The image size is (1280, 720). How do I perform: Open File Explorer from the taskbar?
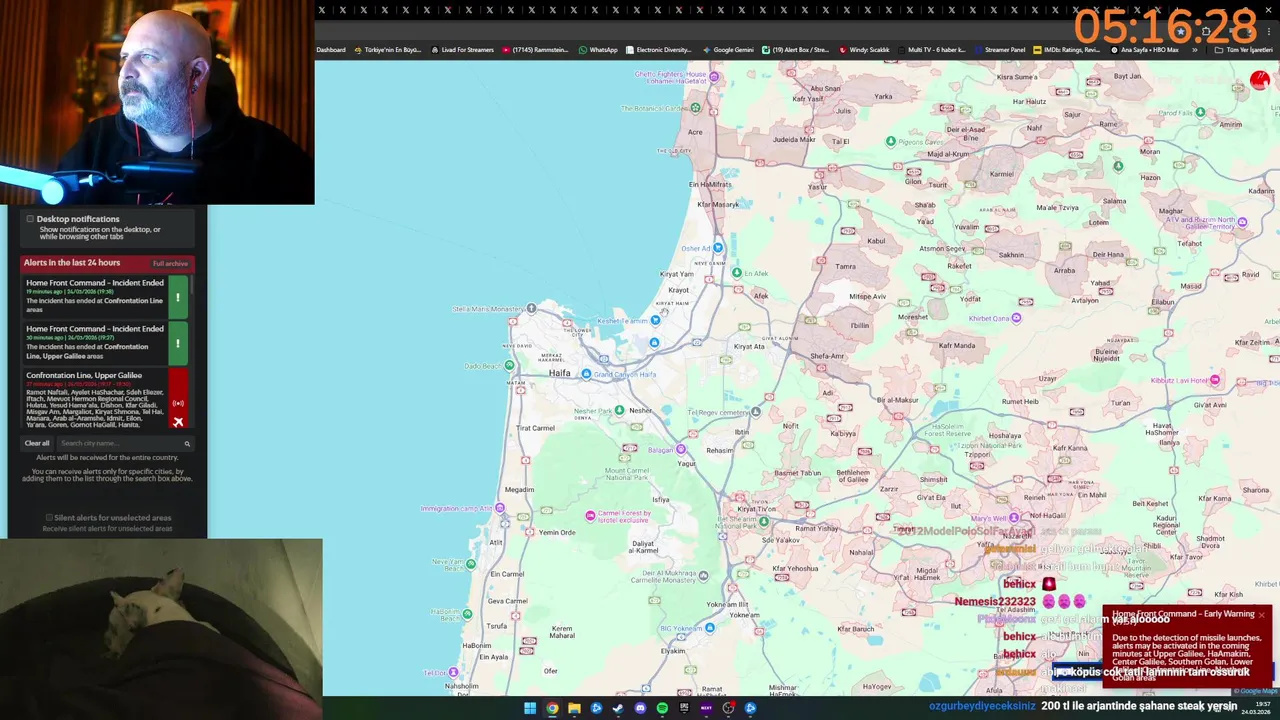[x=574, y=708]
